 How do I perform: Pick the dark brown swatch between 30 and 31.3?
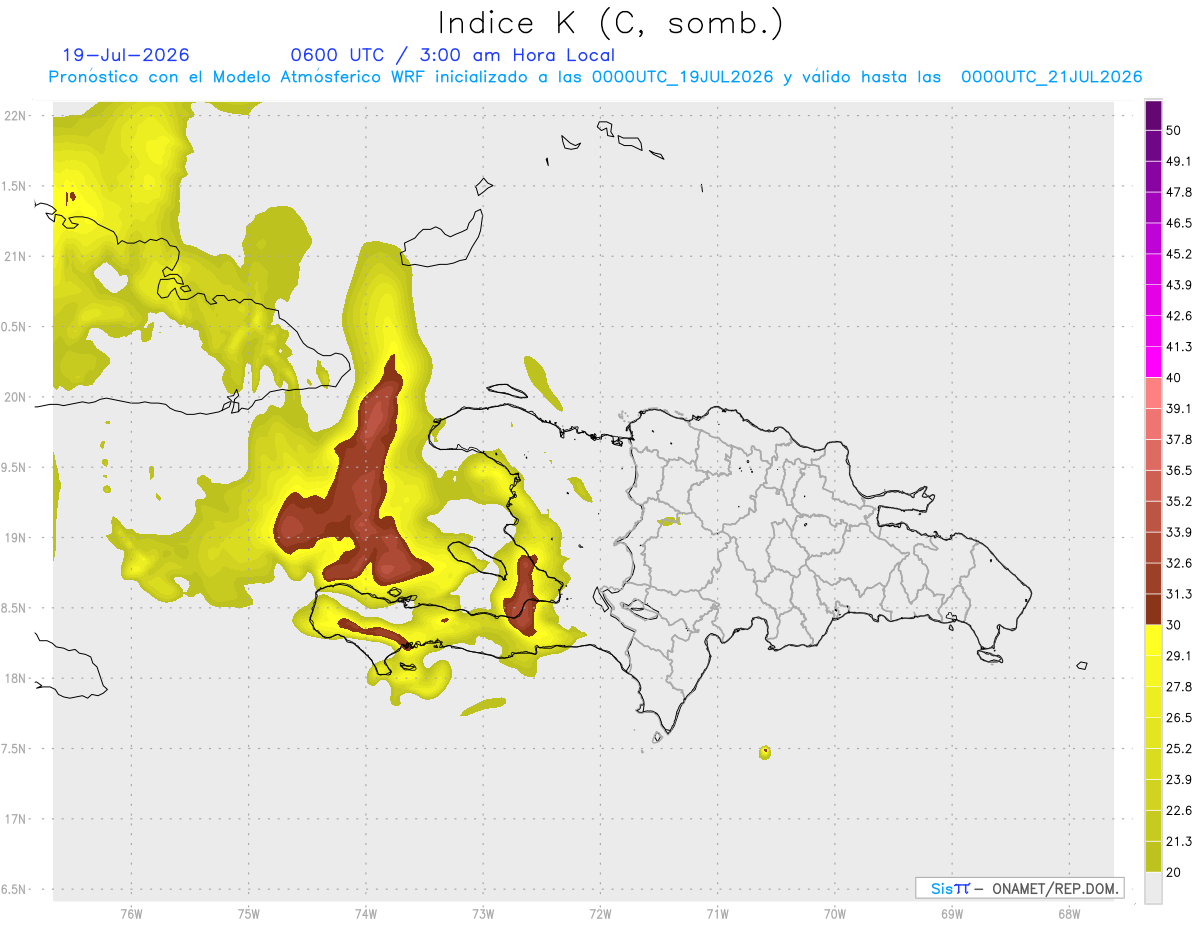pyautogui.click(x=1153, y=609)
